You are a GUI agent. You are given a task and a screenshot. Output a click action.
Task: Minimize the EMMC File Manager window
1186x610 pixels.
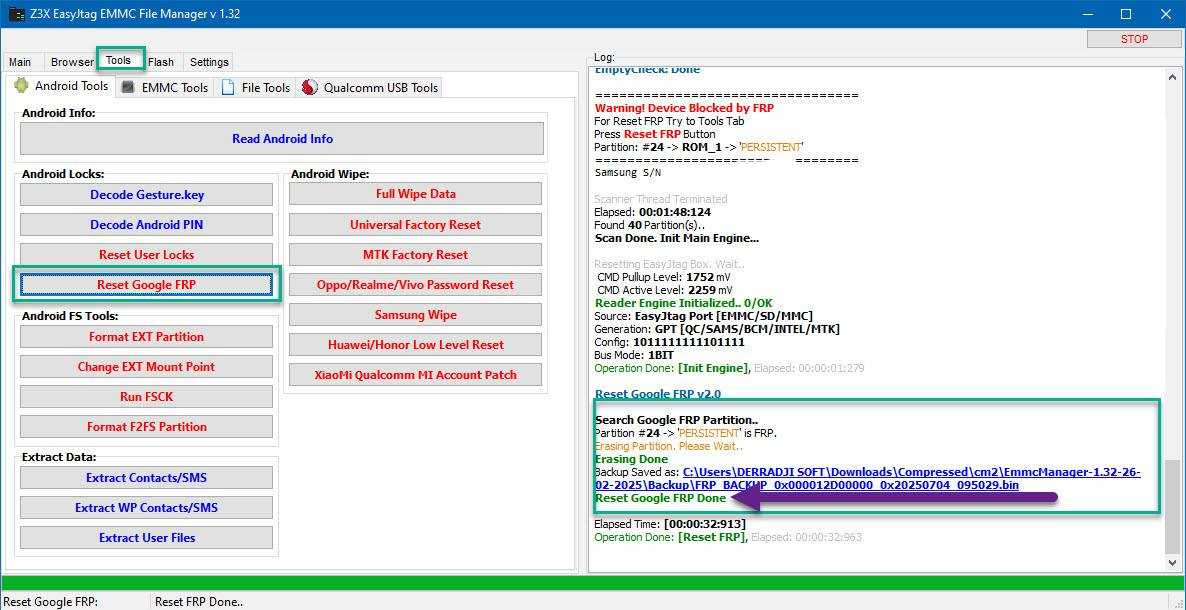coord(1087,14)
